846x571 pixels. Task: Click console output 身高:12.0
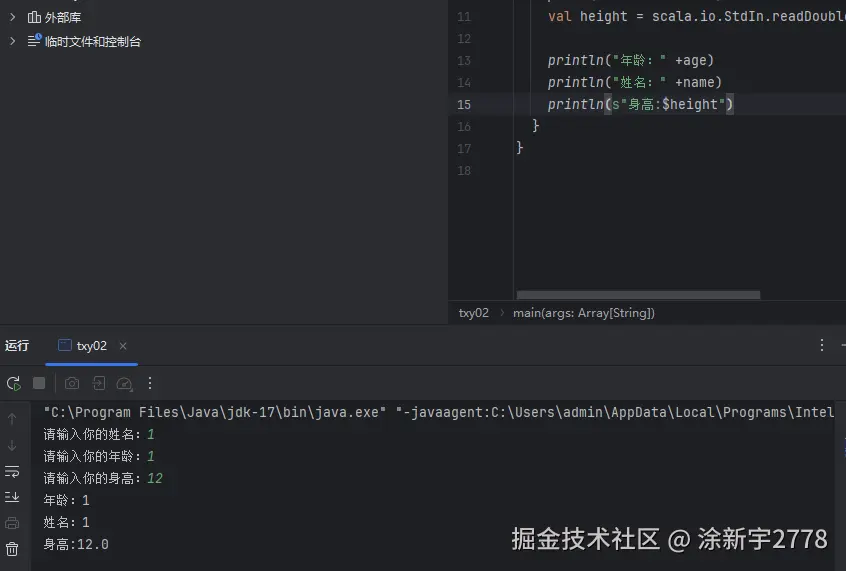pos(76,545)
